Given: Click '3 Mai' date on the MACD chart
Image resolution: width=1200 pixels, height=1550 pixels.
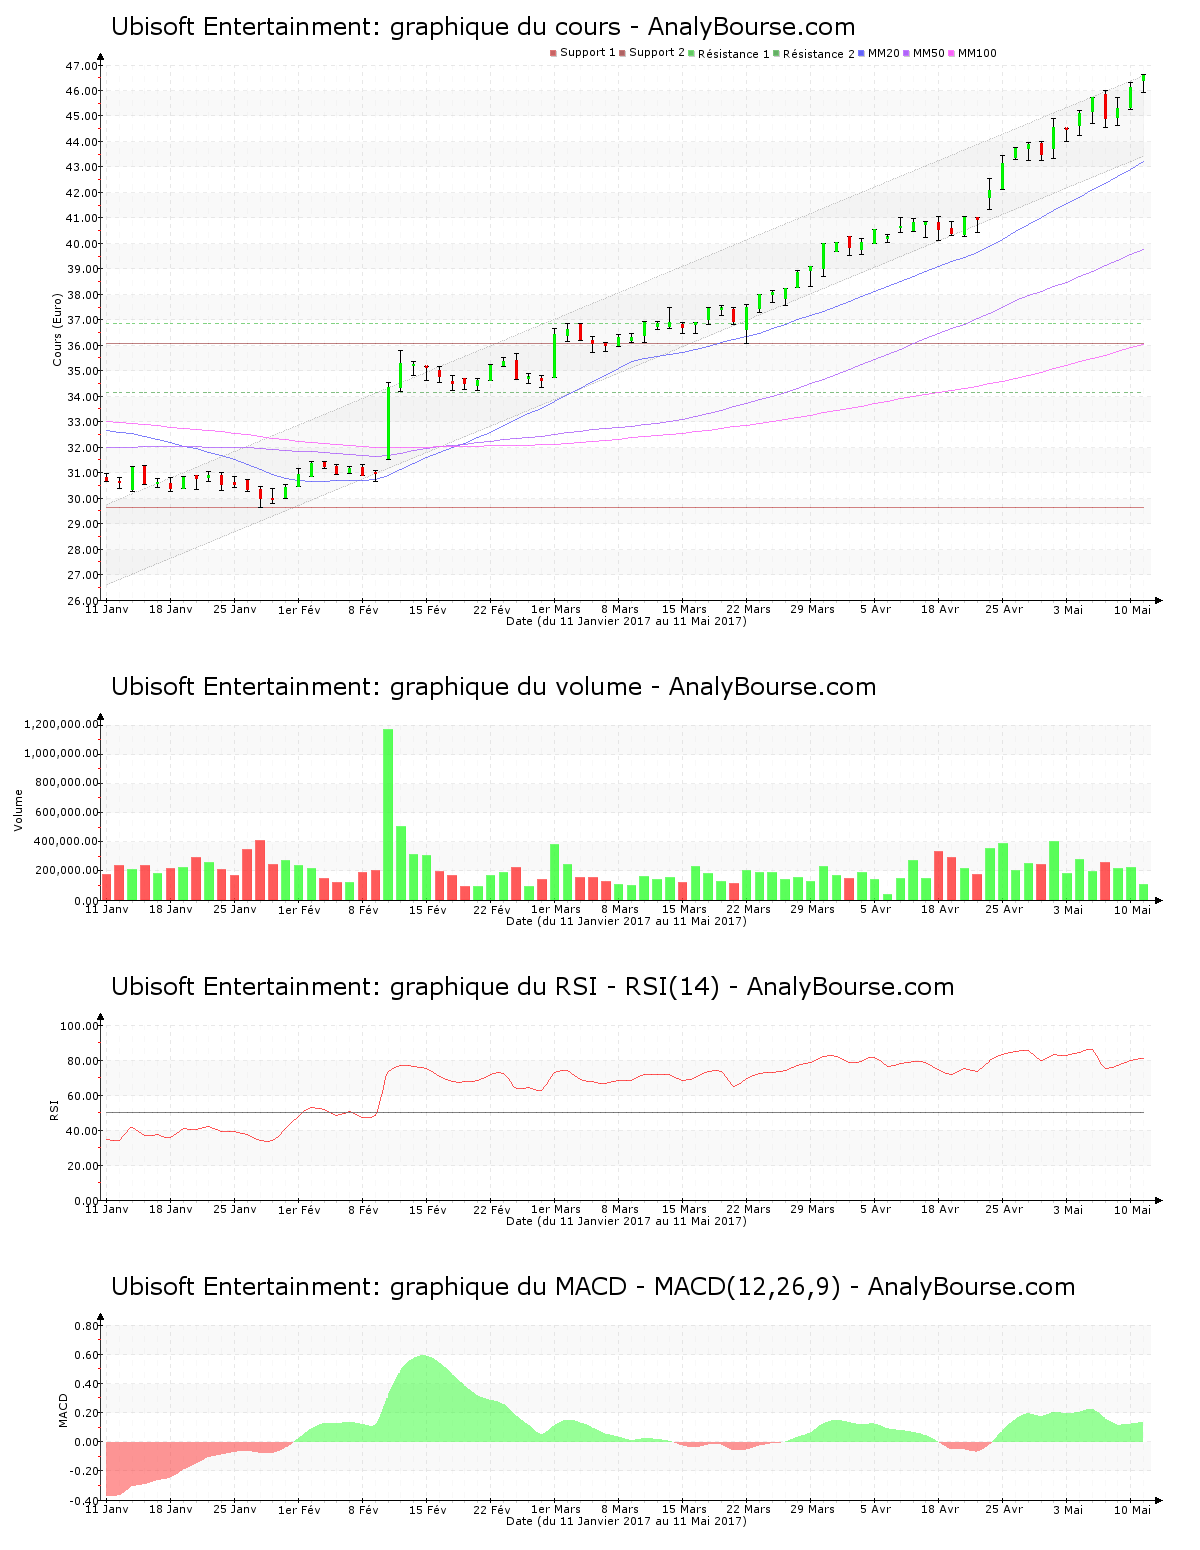Looking at the screenshot, I should pyautogui.click(x=1068, y=1509).
